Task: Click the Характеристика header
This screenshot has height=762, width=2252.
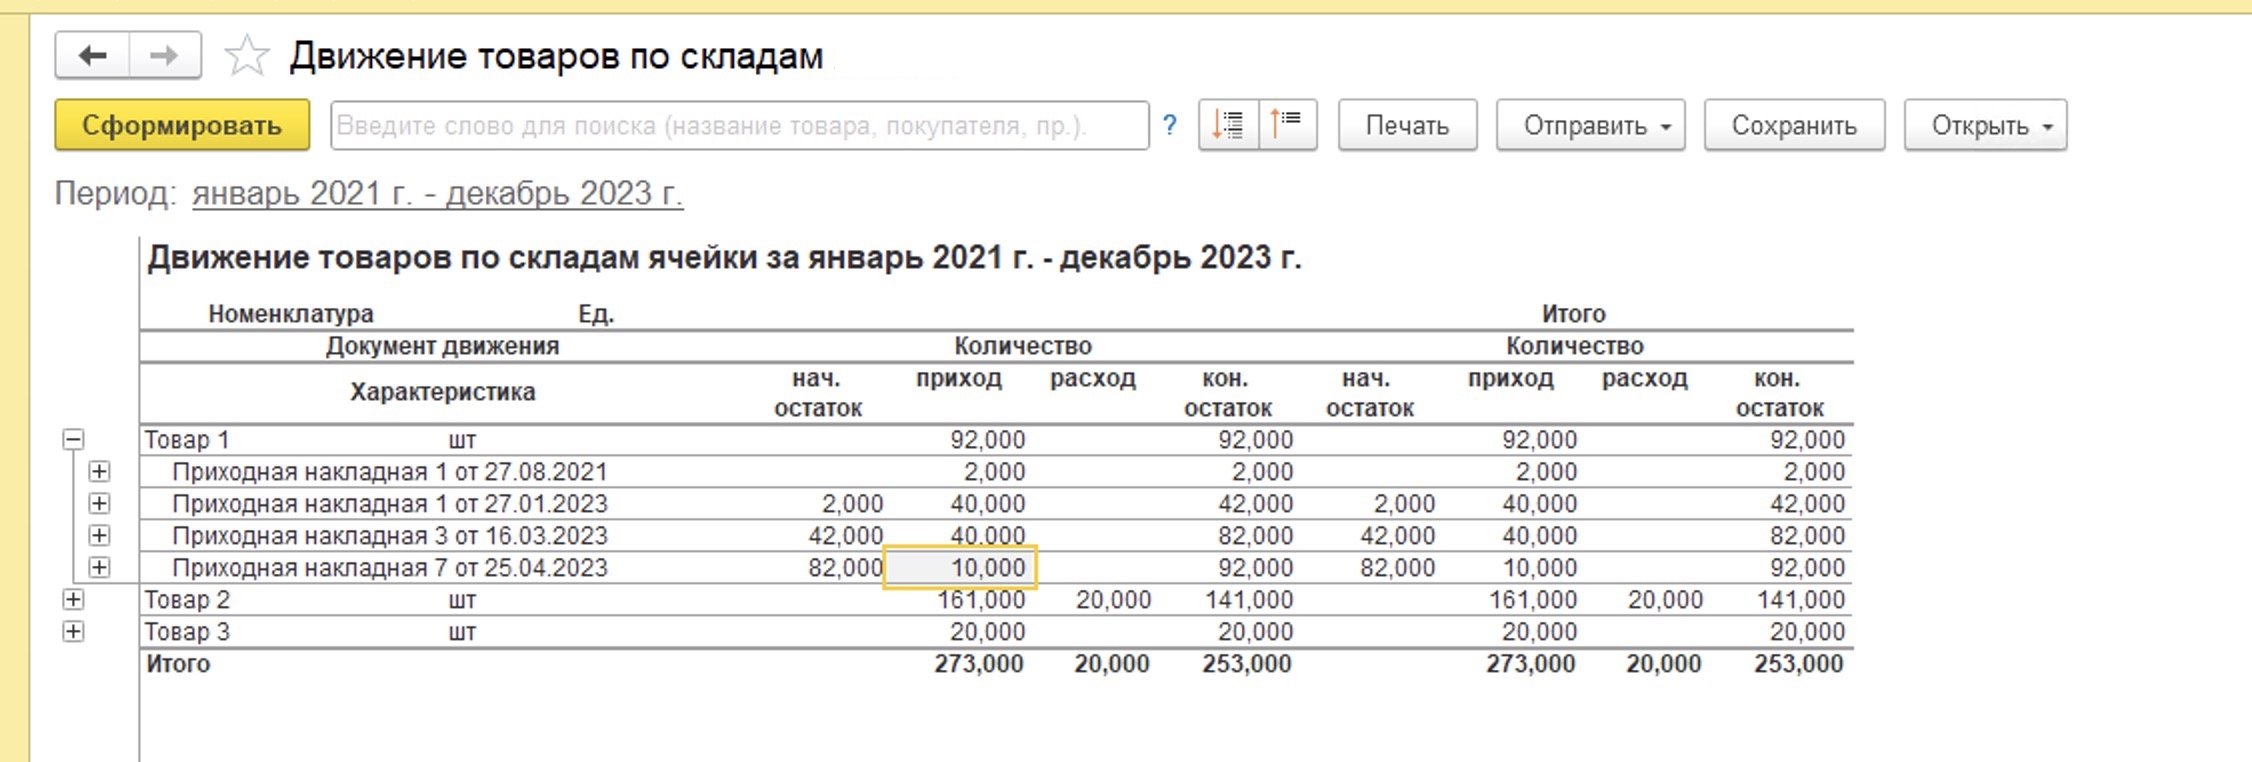Action: (442, 392)
